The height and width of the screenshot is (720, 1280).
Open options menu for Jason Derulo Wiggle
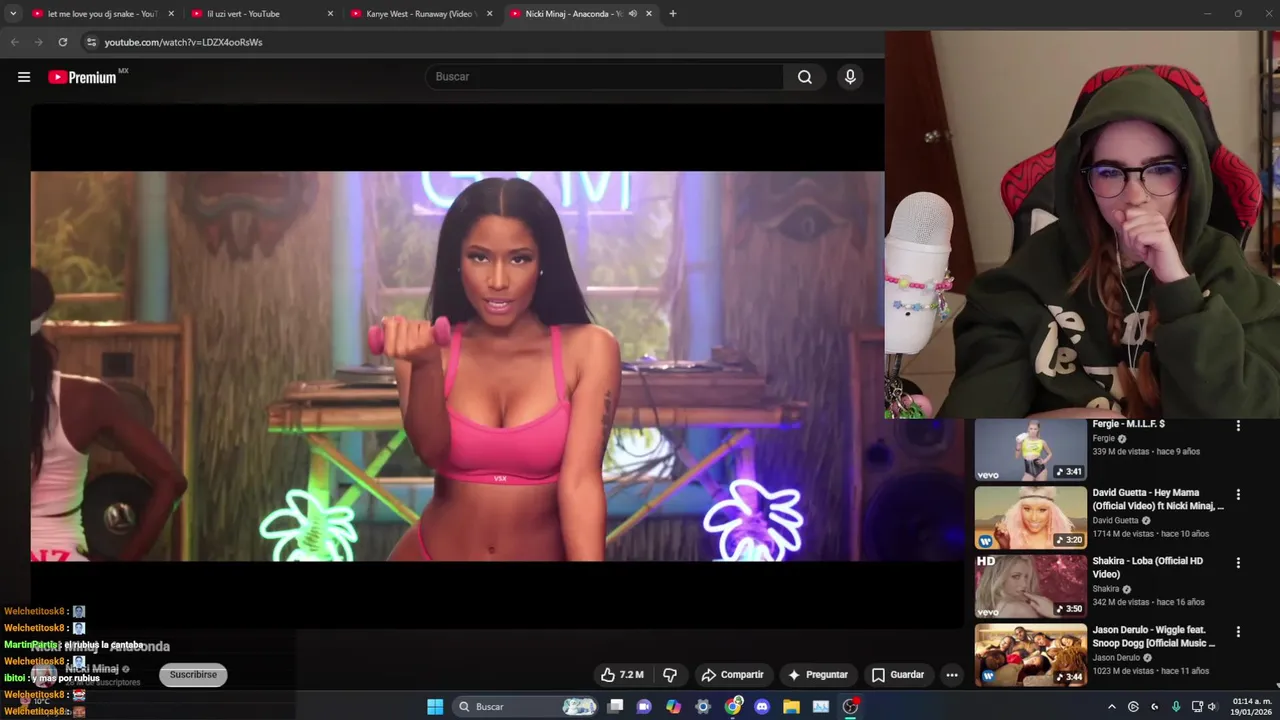tap(1238, 632)
